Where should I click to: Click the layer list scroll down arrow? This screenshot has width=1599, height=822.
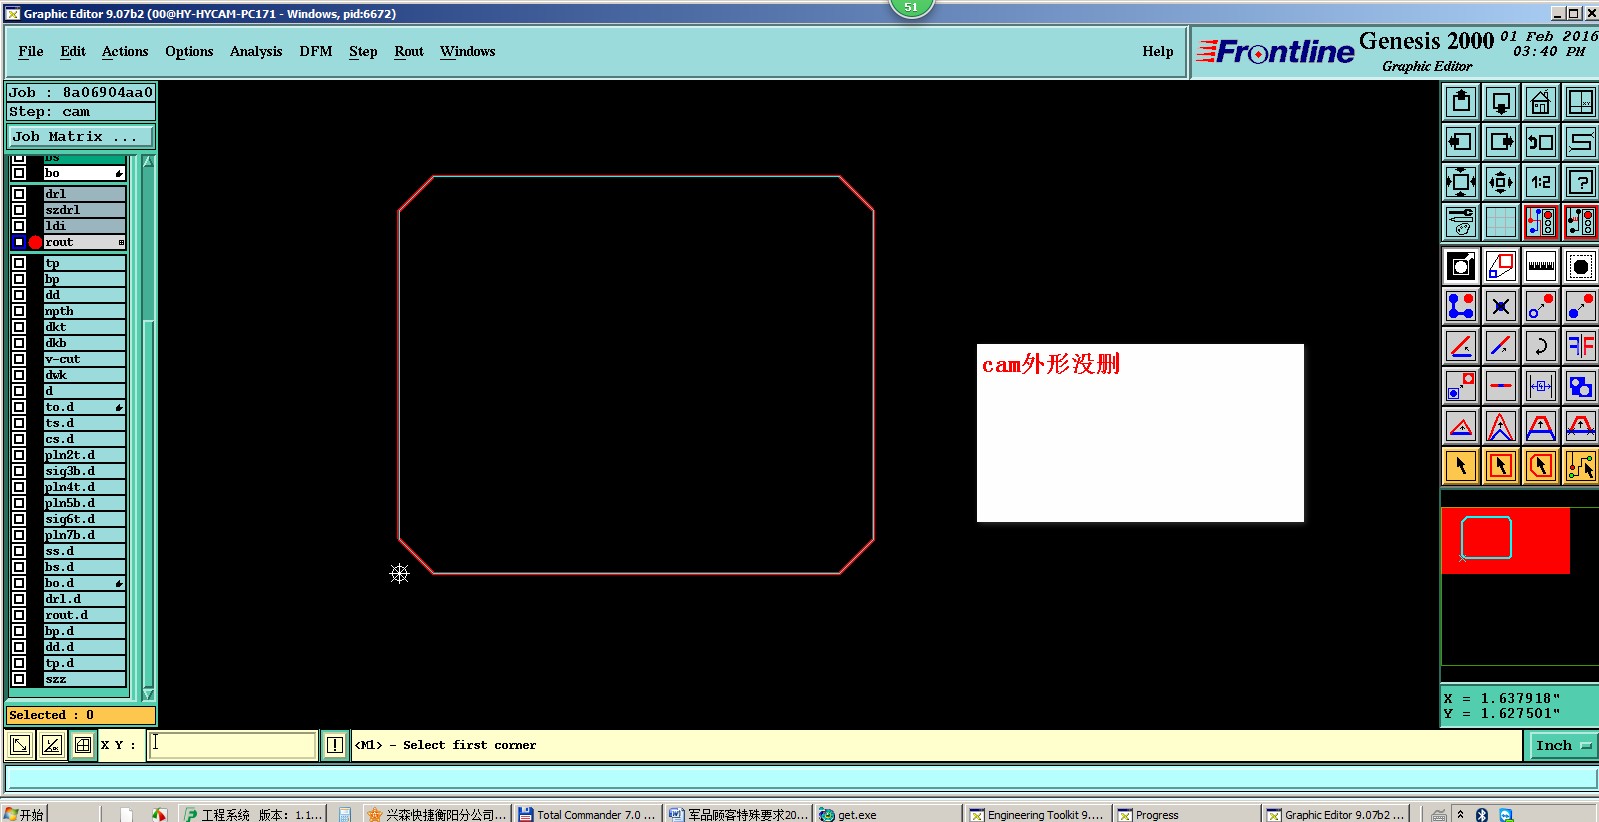[148, 693]
